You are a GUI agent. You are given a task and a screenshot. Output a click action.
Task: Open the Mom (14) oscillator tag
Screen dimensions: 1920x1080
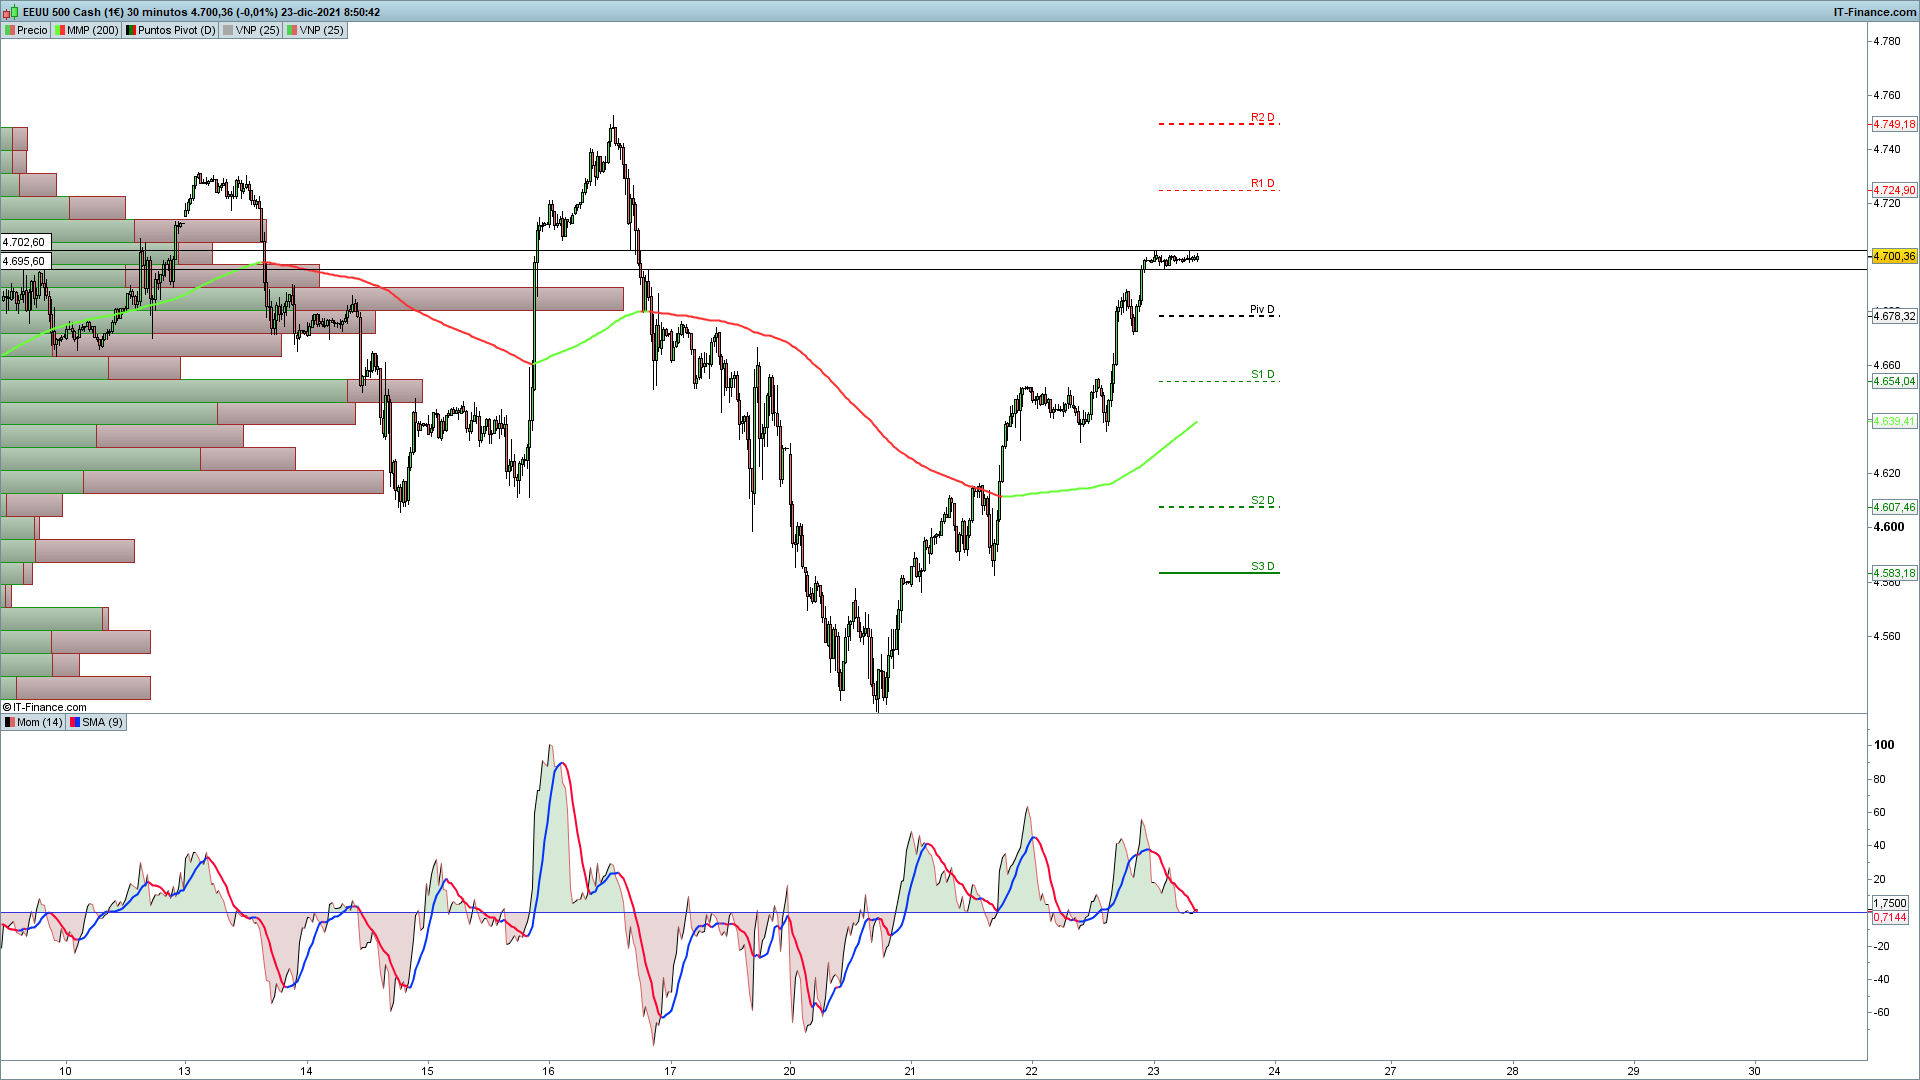coord(33,722)
